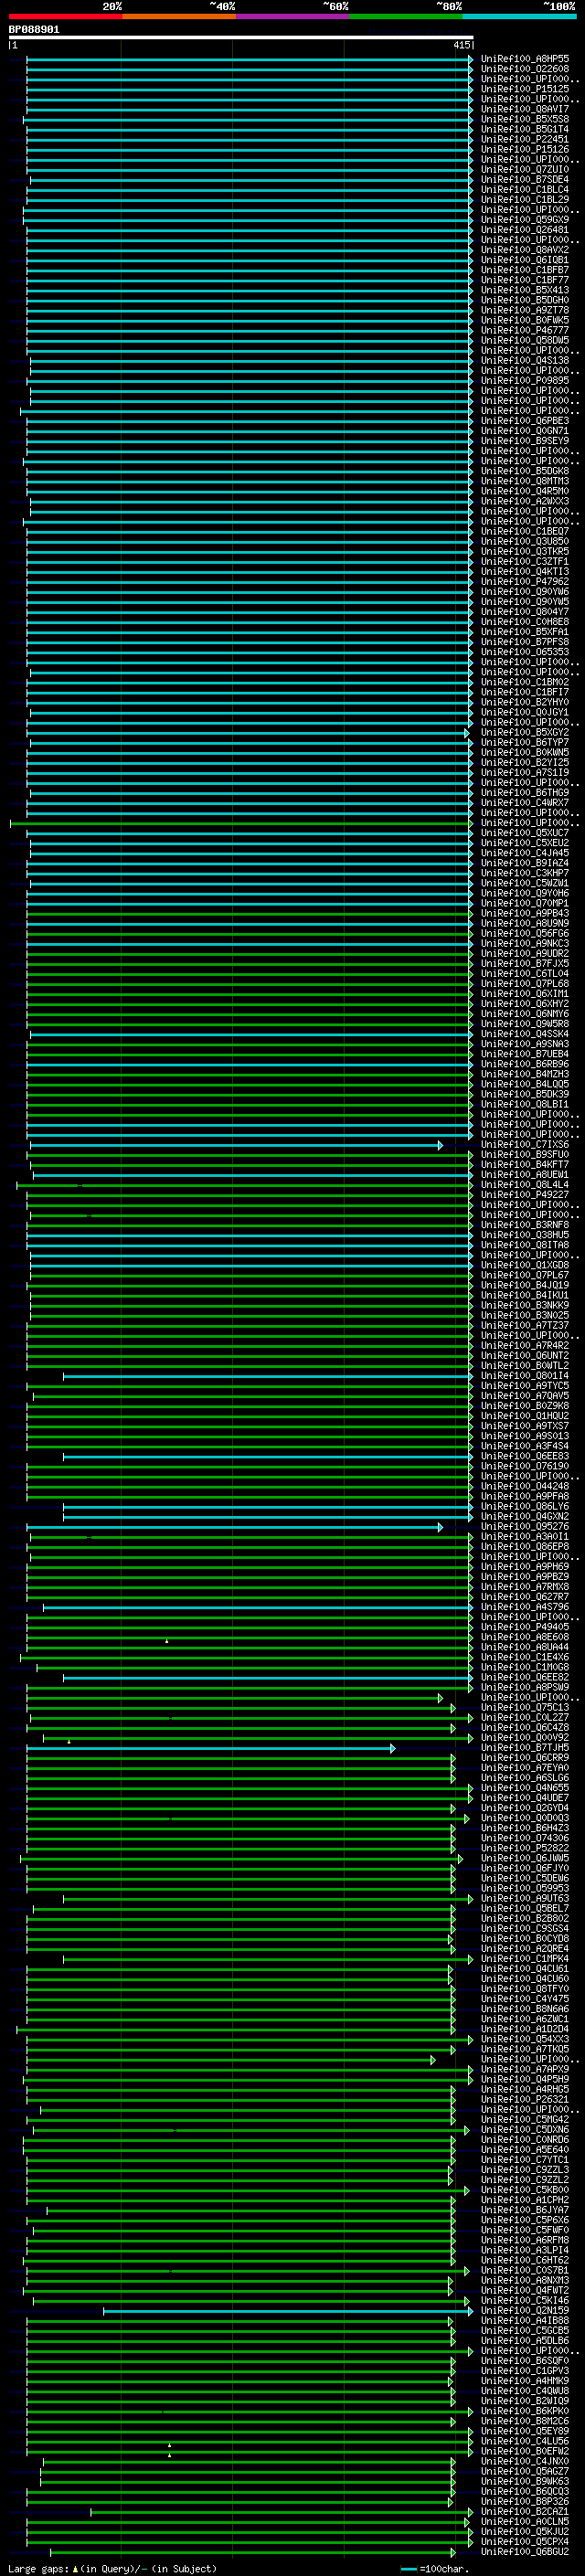Click the cyan ~100% identity legend bar
This screenshot has height=2576, width=585.
[519, 16]
